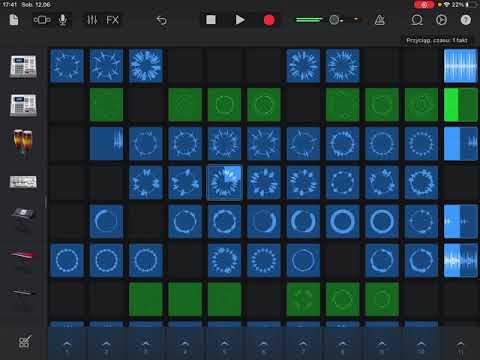Viewport: 480px width, 360px height.
Task: Tap the 17:41 clock in status bar
Action: click(x=10, y=5)
